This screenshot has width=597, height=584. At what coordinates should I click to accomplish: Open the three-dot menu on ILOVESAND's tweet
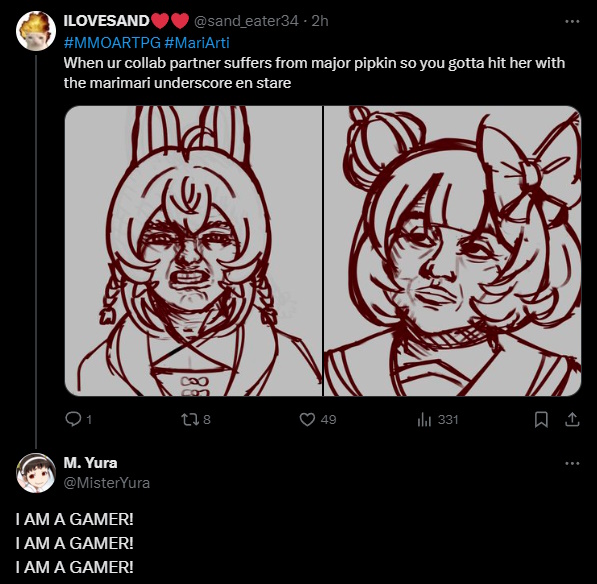[572, 22]
